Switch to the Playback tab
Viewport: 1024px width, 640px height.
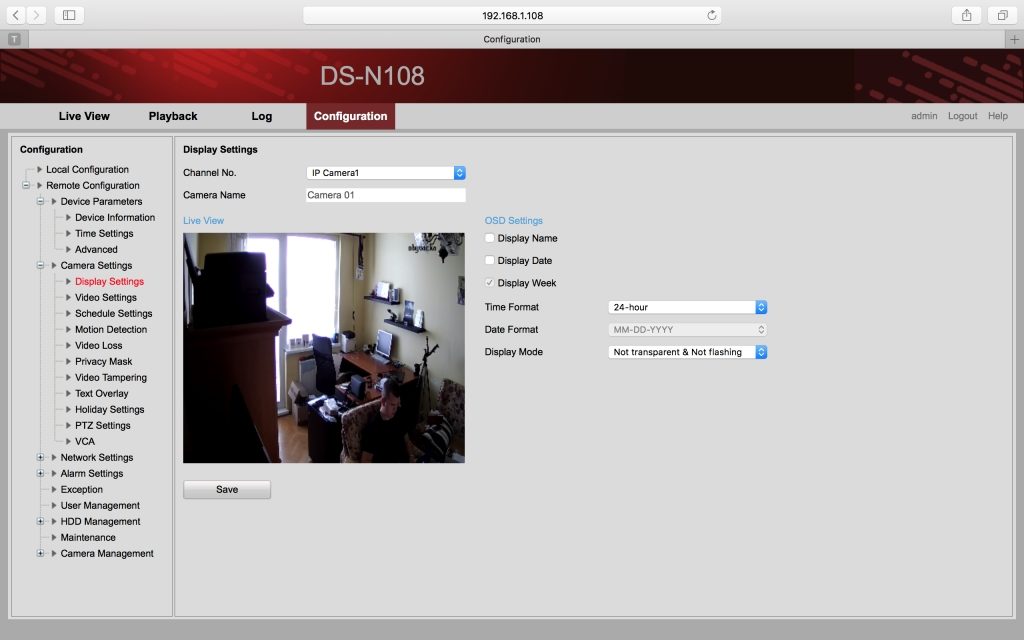pyautogui.click(x=173, y=116)
